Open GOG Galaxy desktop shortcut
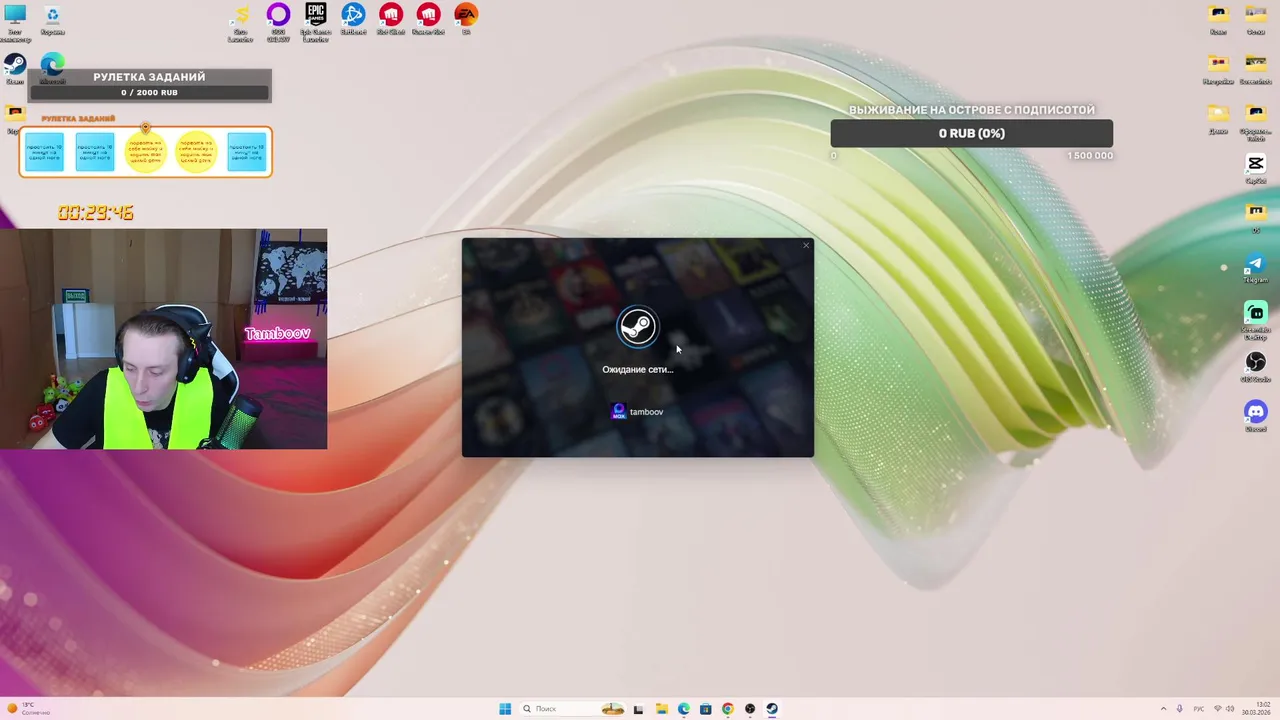Screen dimensions: 1280x720 278,20
